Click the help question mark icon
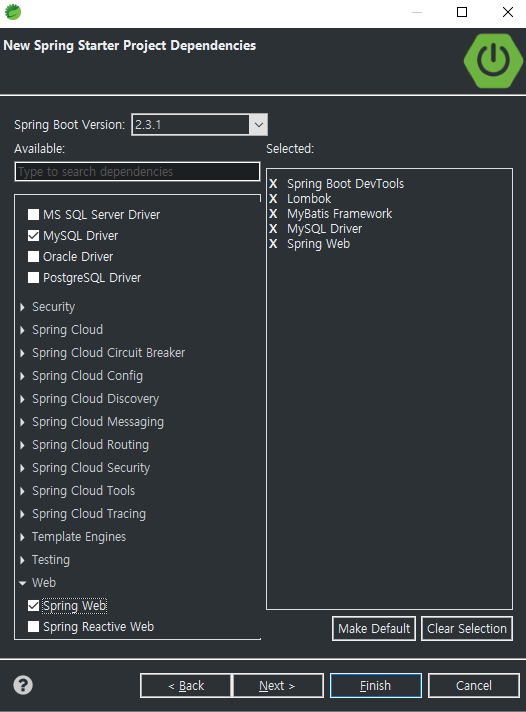The width and height of the screenshot is (526, 712). point(23,685)
